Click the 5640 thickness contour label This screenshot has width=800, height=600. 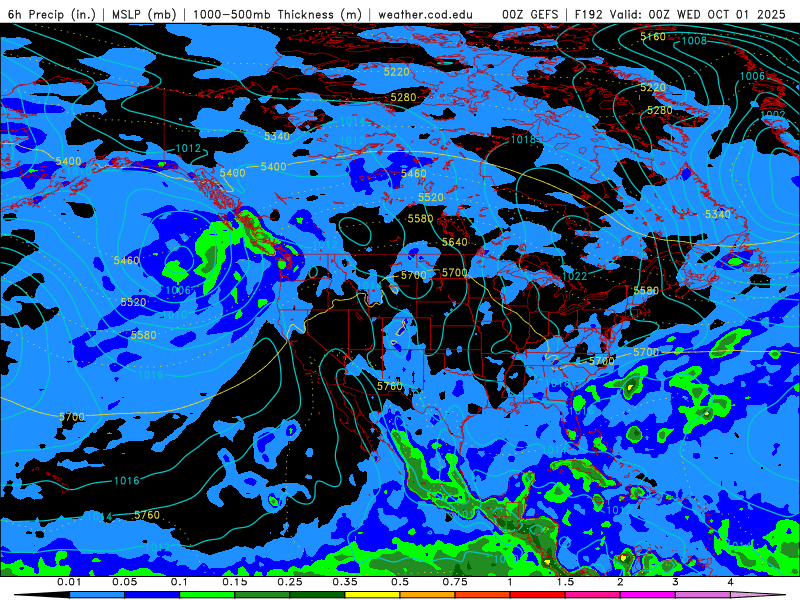coord(455,242)
